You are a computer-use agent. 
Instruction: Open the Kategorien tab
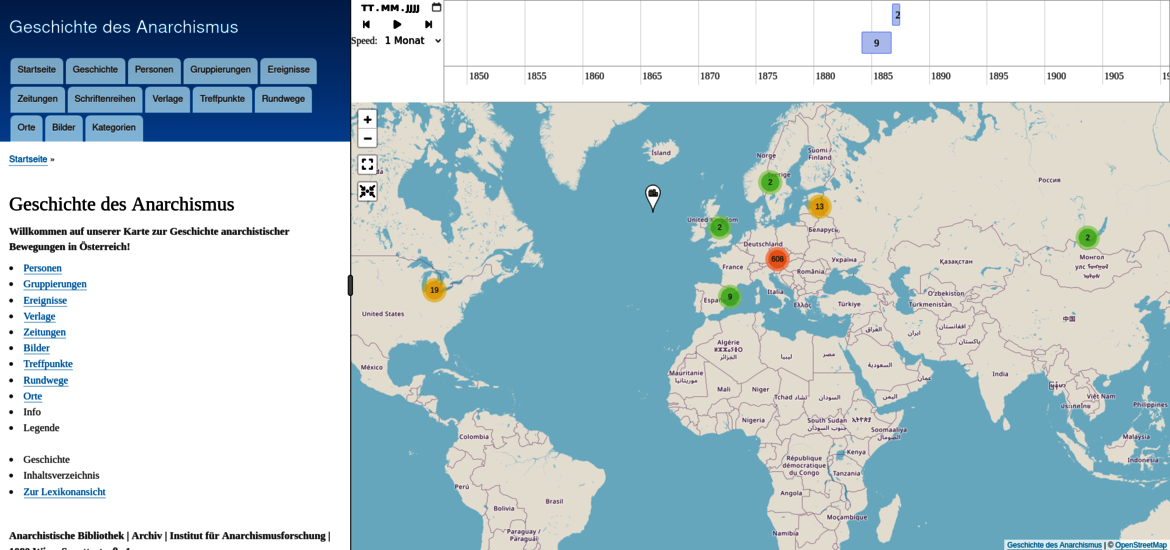114,128
